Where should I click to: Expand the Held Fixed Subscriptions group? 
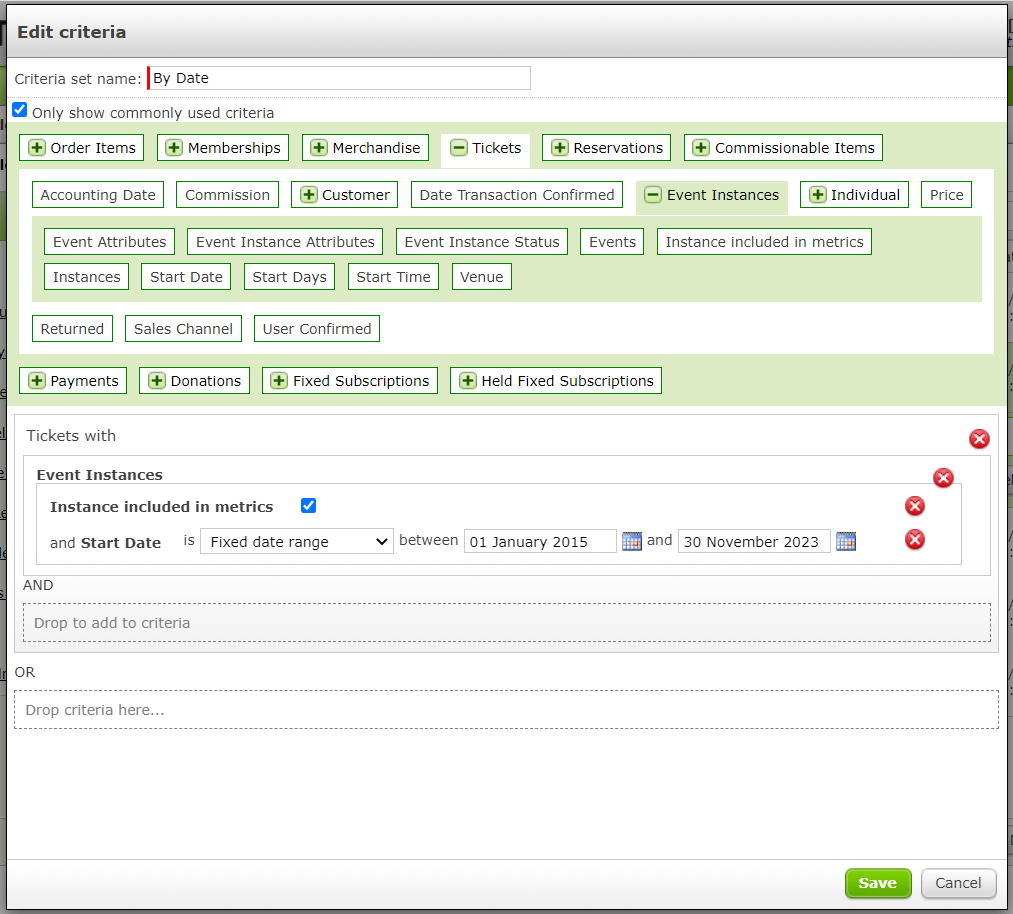click(556, 380)
